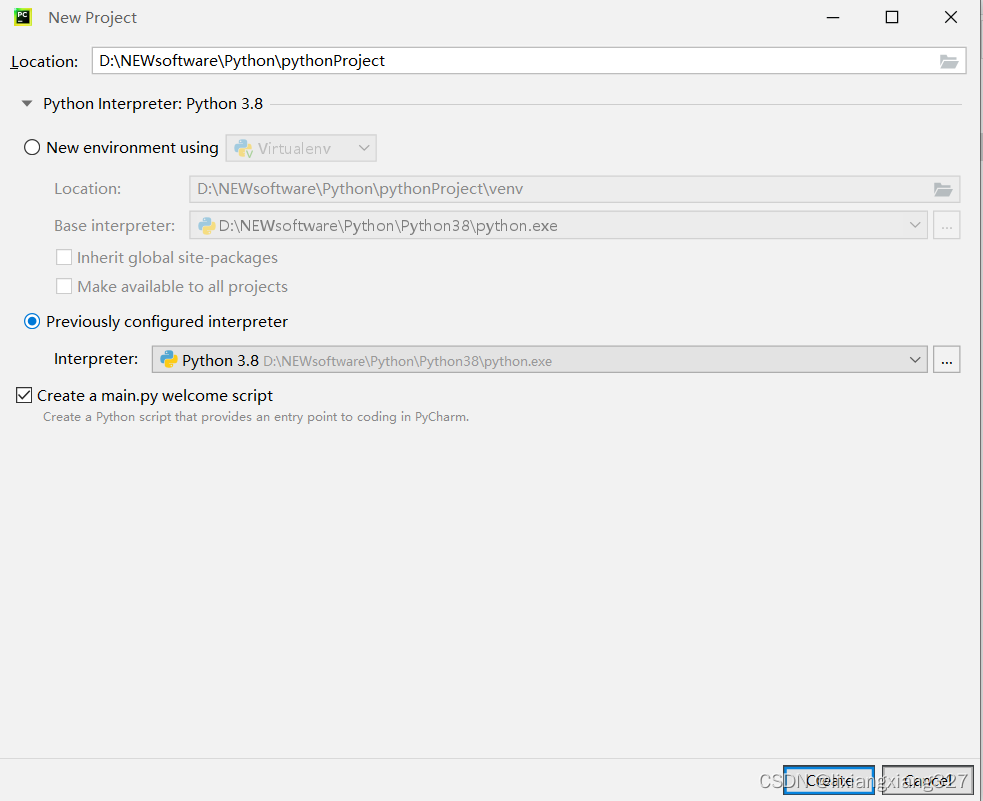
Task: Click the Python icon in Base interpreter field
Action: coord(206,225)
